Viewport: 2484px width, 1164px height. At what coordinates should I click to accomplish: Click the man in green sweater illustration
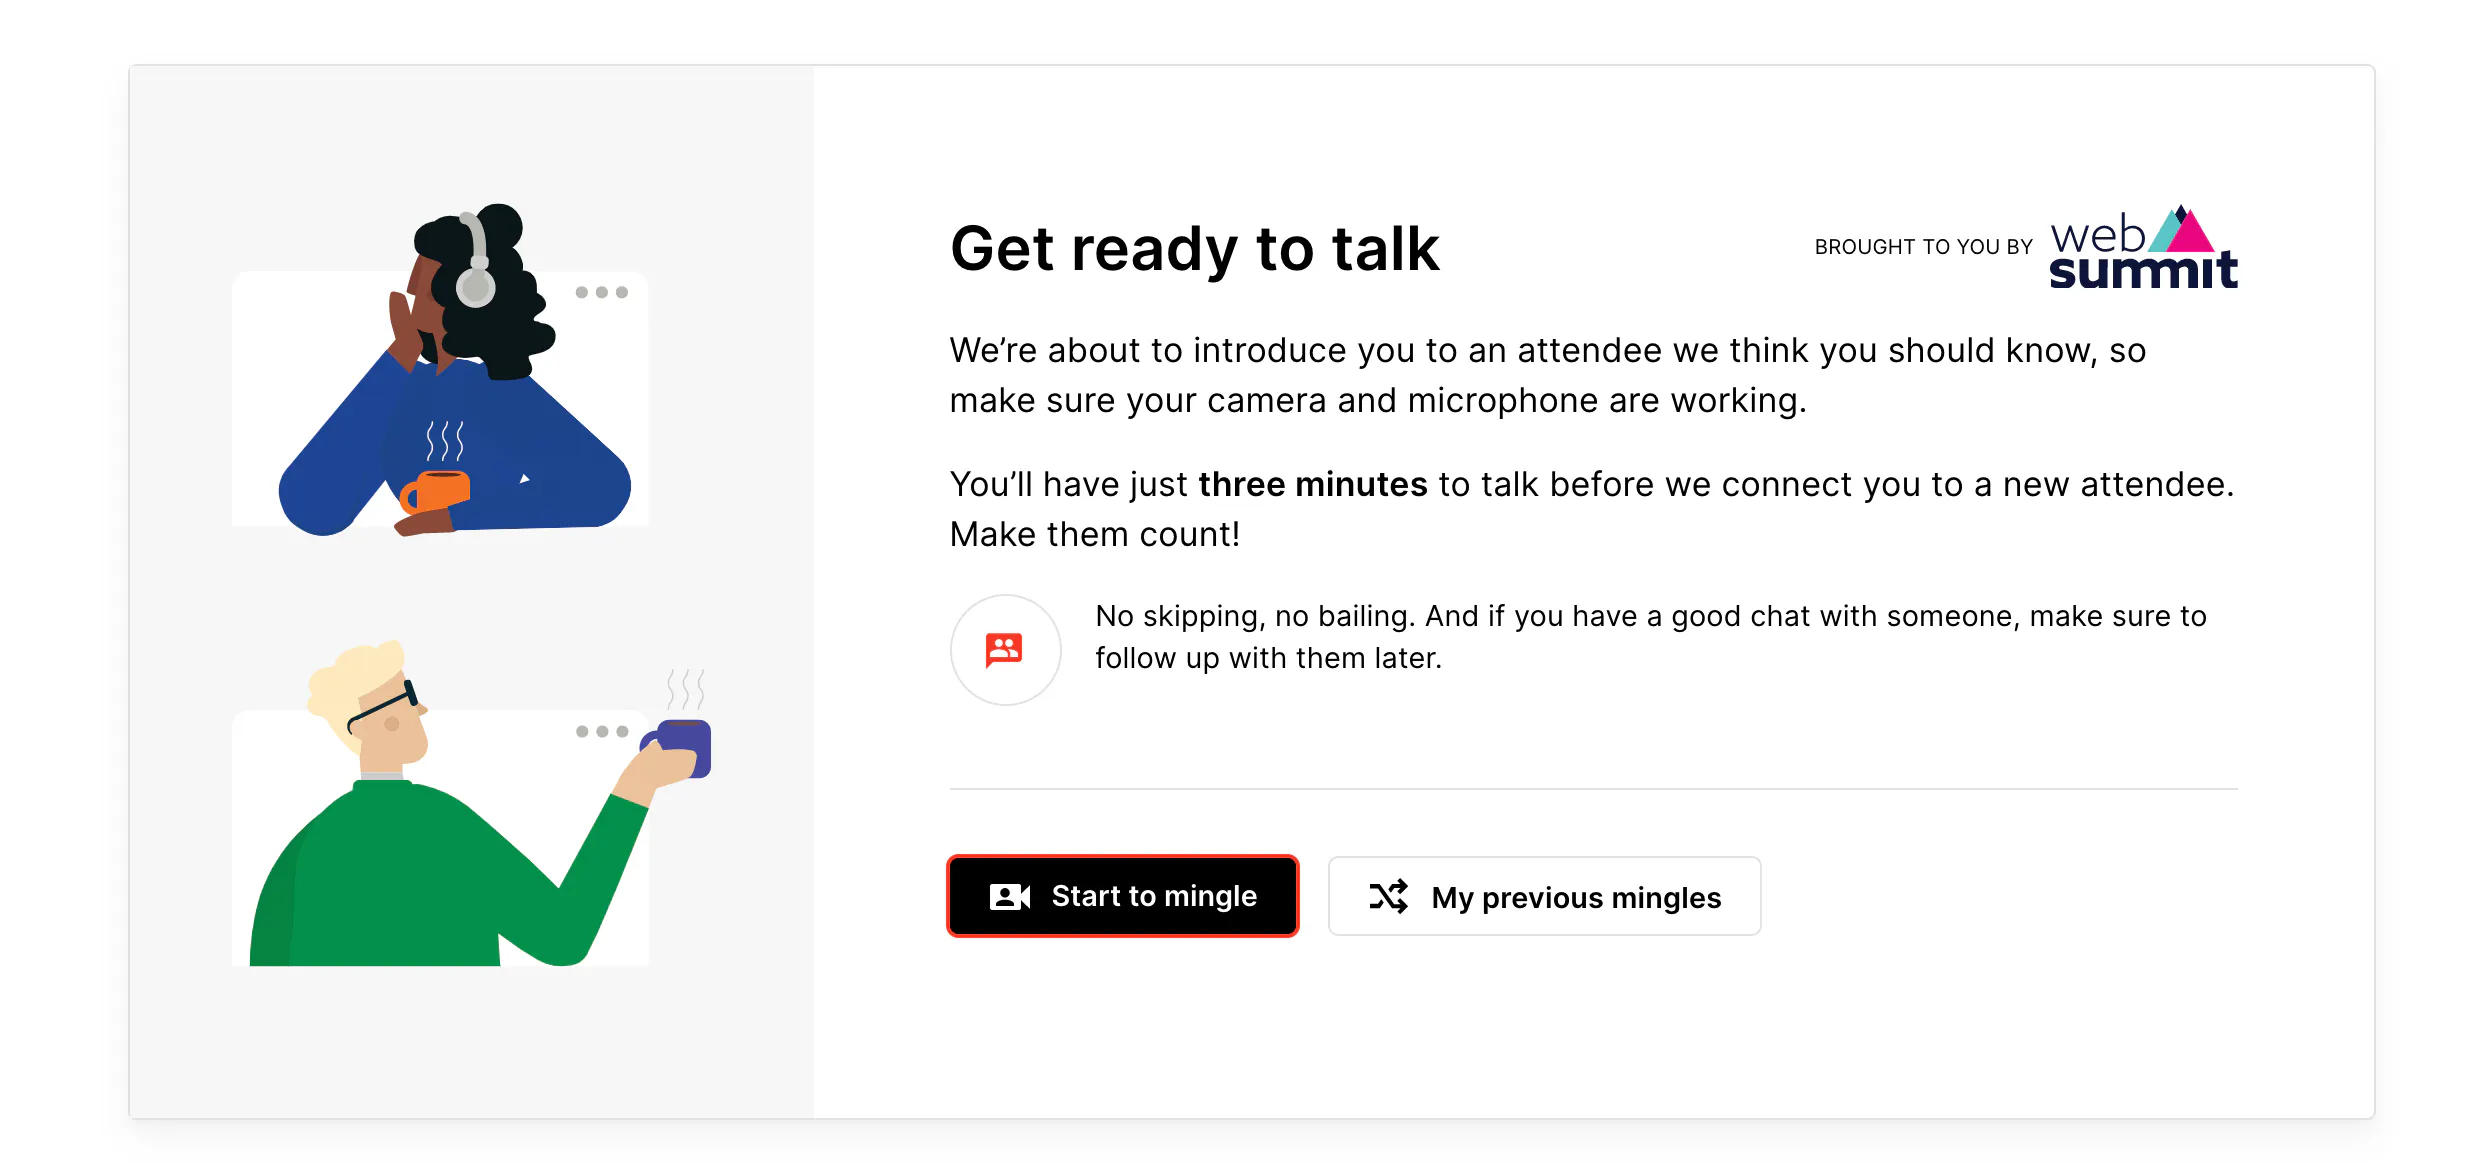point(420,870)
